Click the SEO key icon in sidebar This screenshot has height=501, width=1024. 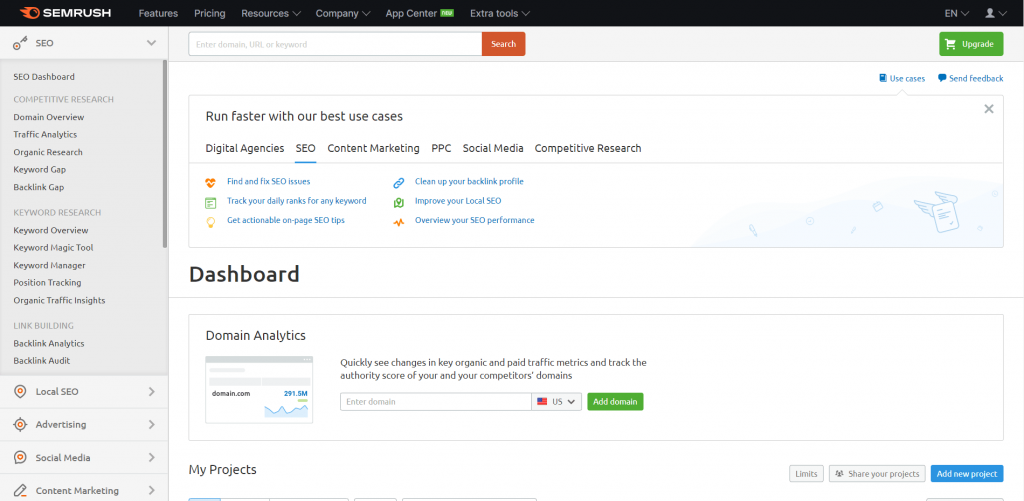tap(20, 43)
